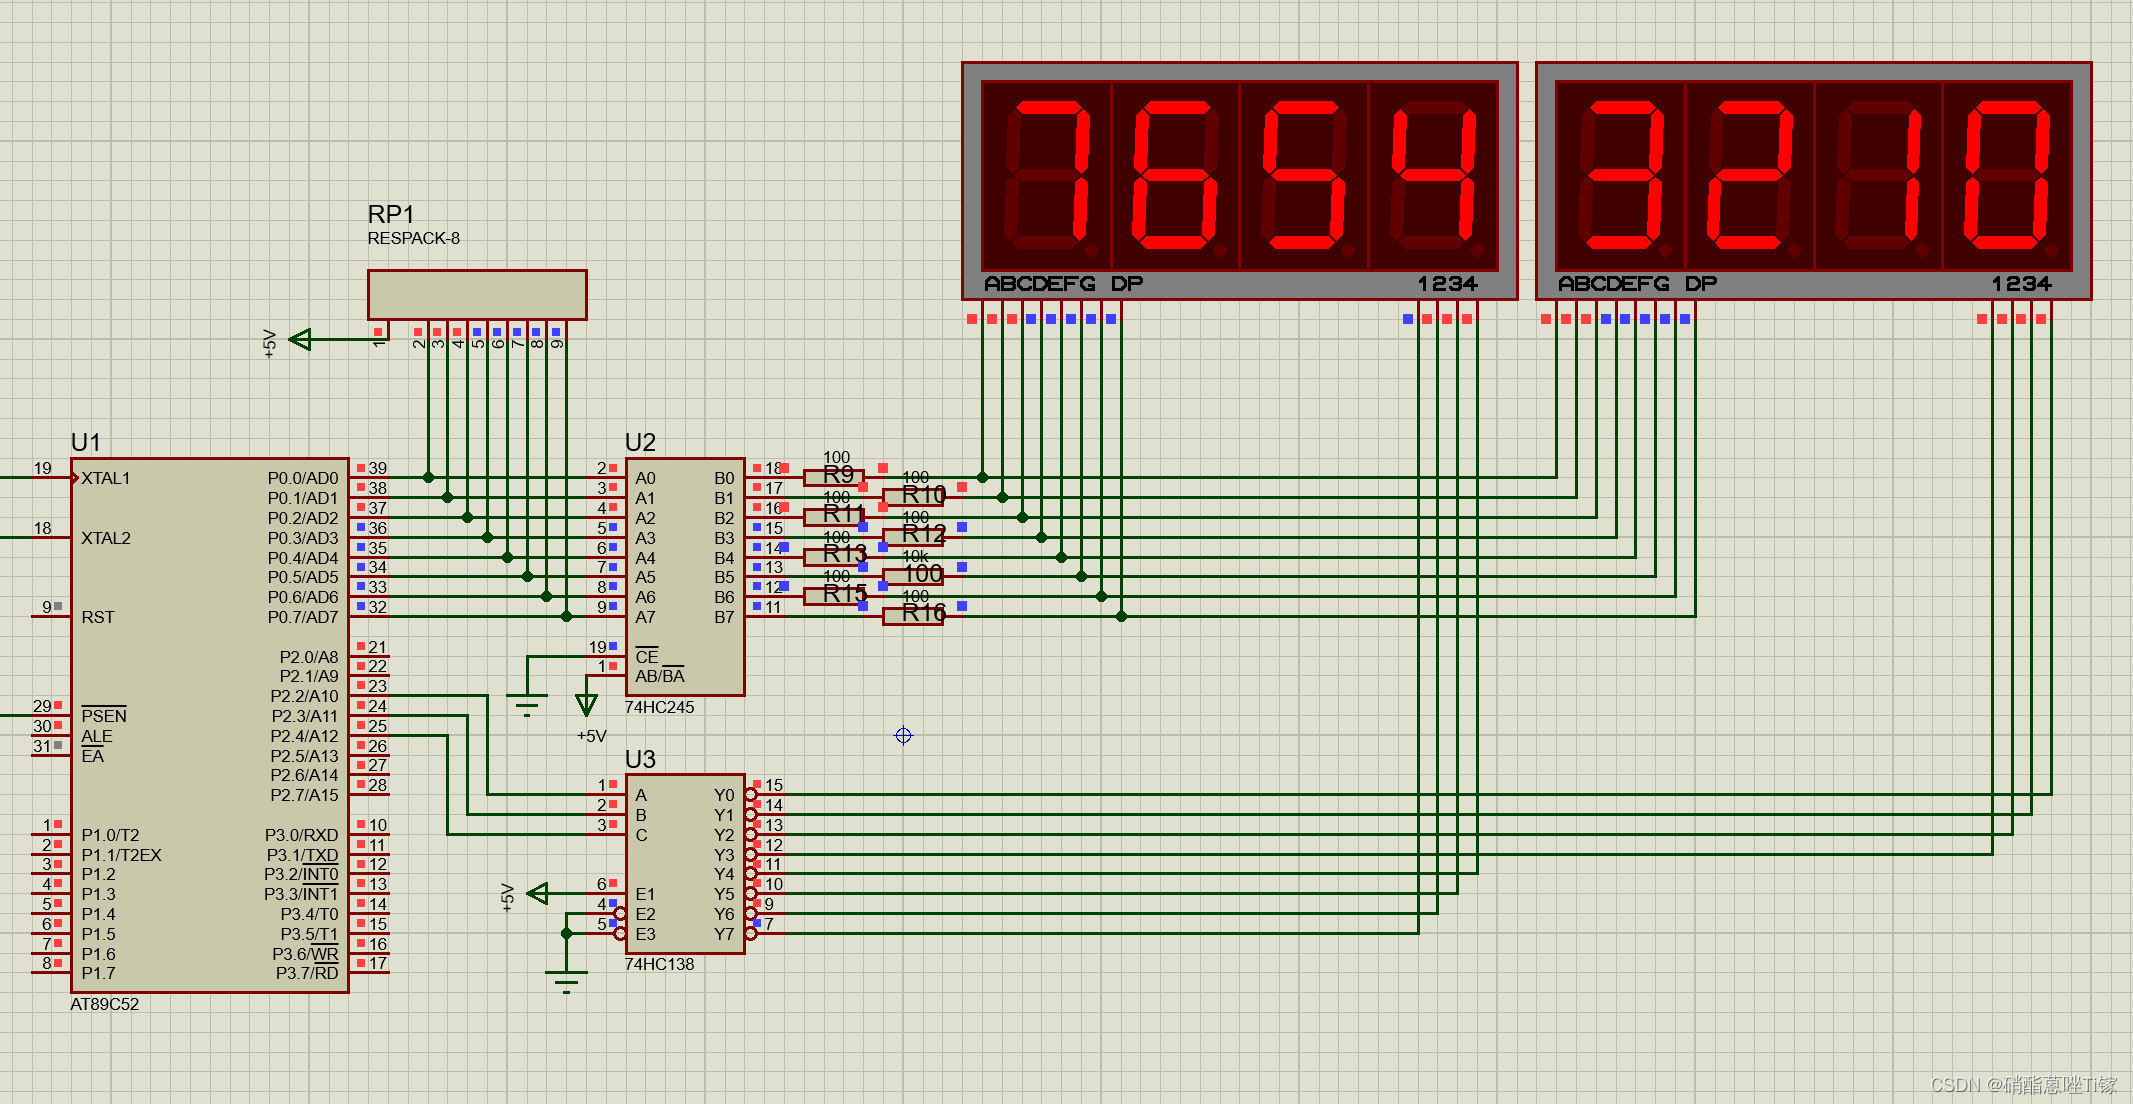Click the CE pin label on U2
Viewport: 2133px width, 1104px height.
[647, 657]
